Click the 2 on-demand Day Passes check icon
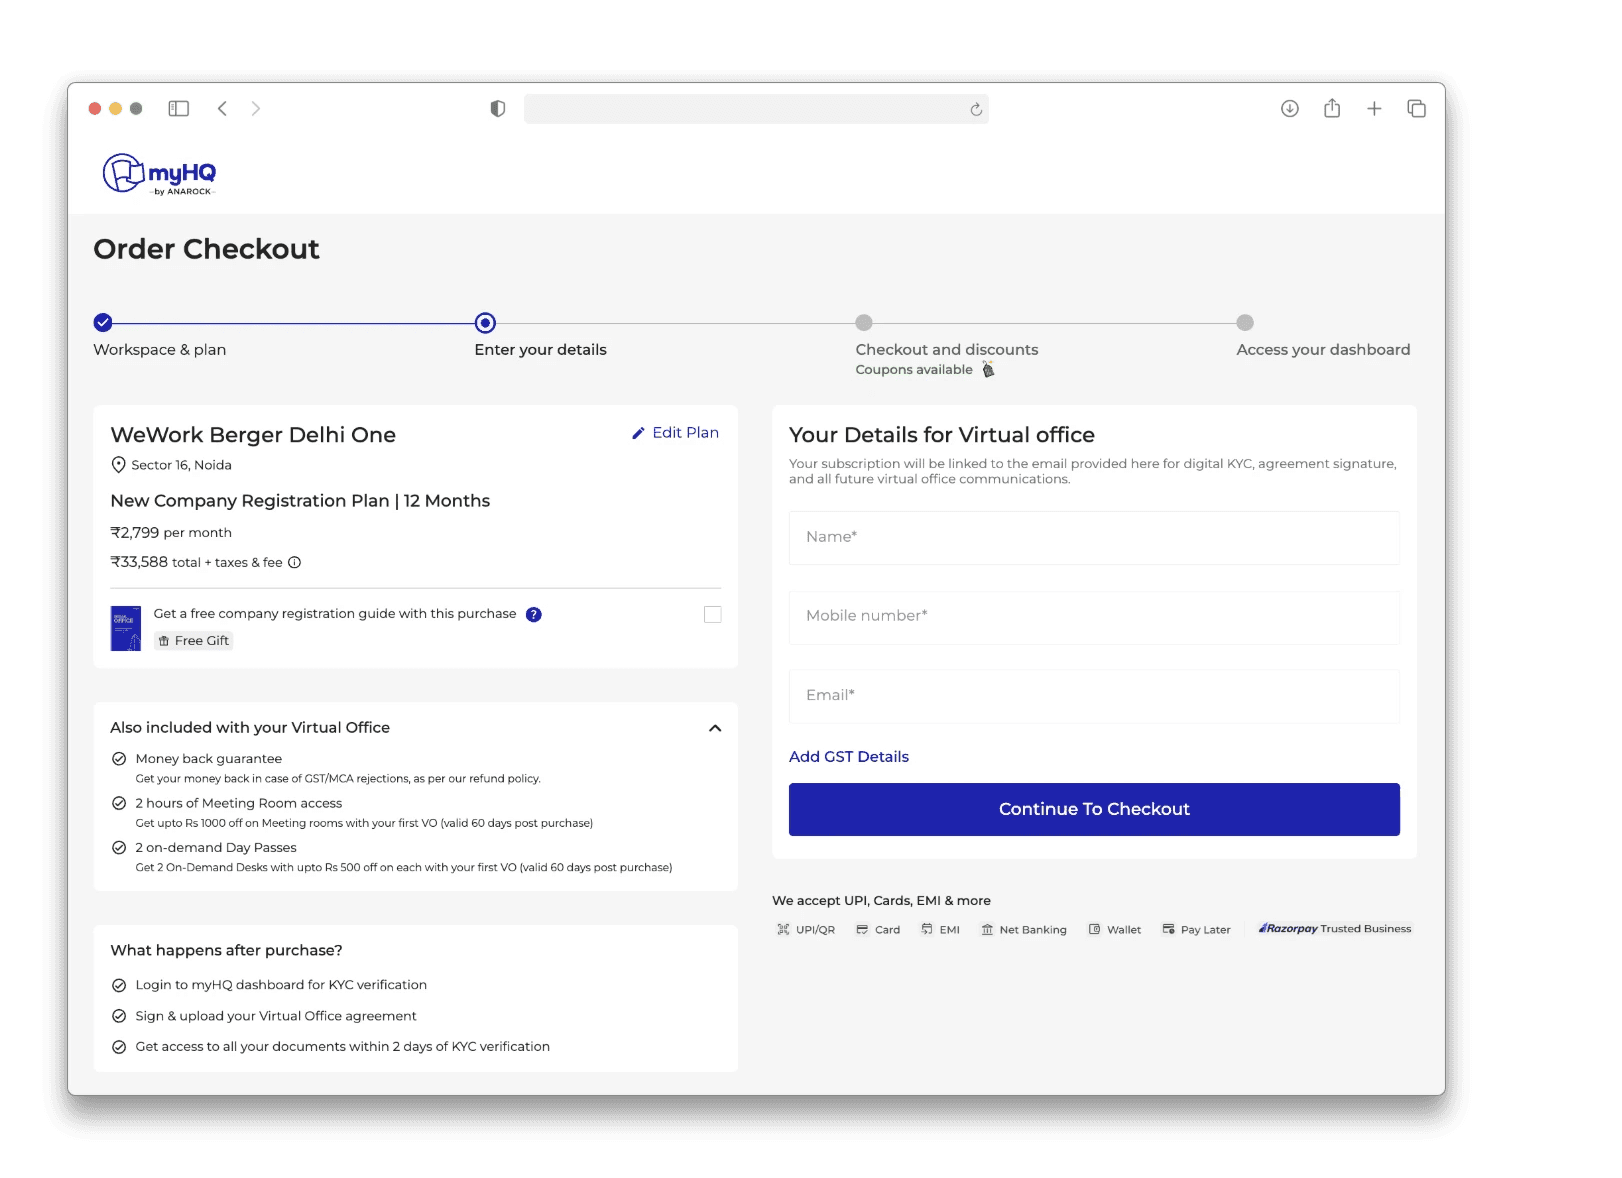The width and height of the screenshot is (1622, 1178). click(x=119, y=847)
